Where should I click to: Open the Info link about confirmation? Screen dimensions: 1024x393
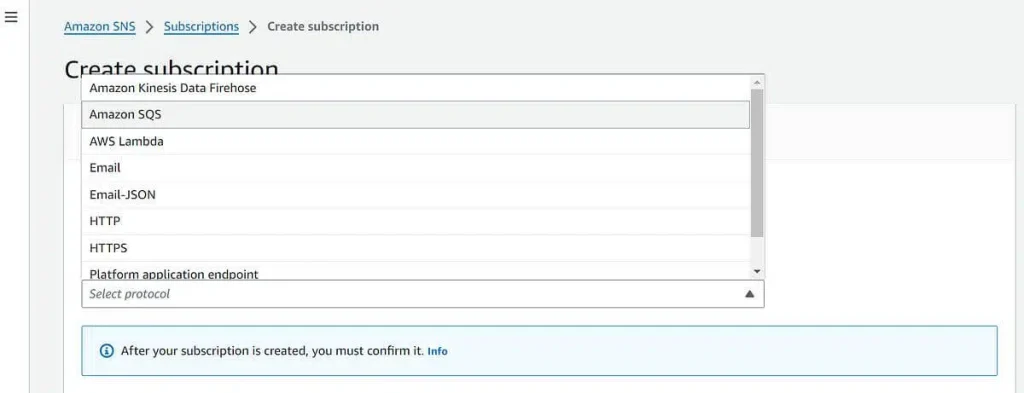click(438, 351)
